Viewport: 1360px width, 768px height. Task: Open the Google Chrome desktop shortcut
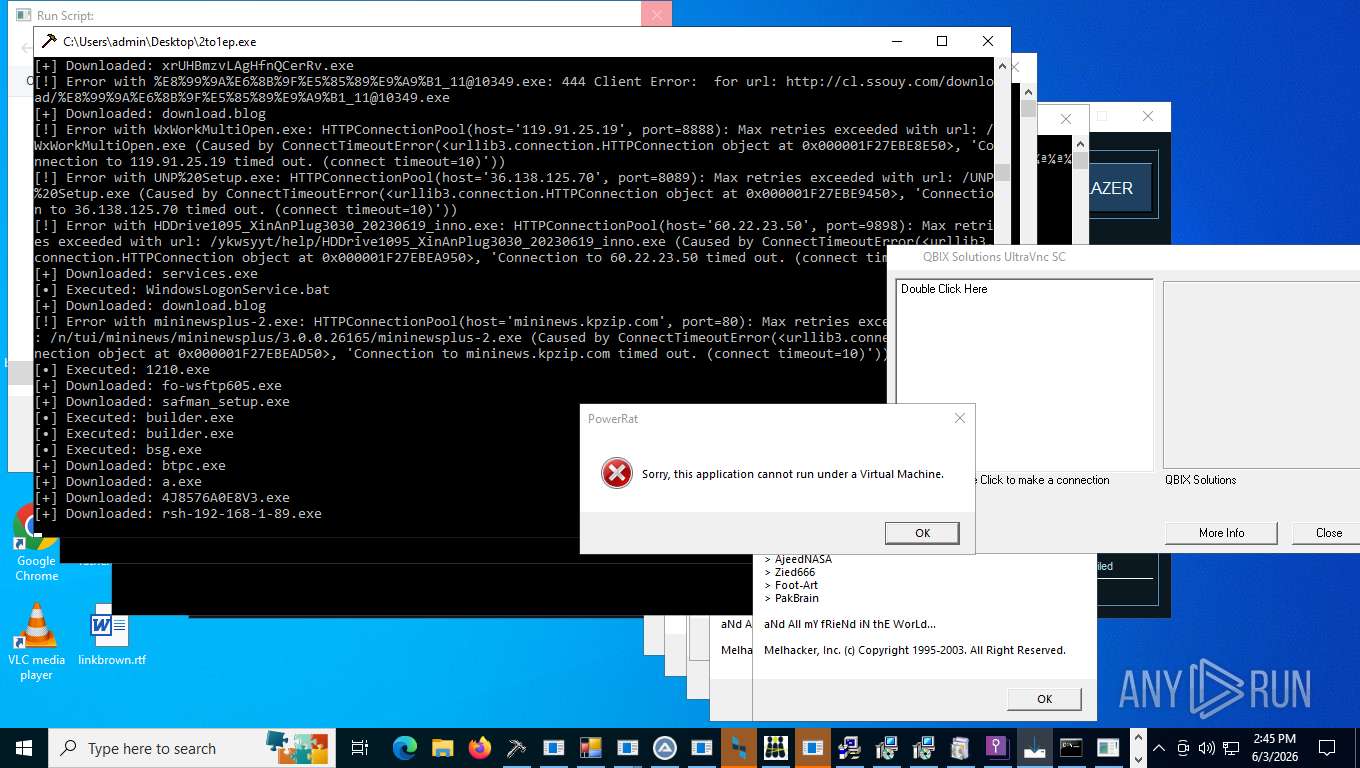click(36, 543)
